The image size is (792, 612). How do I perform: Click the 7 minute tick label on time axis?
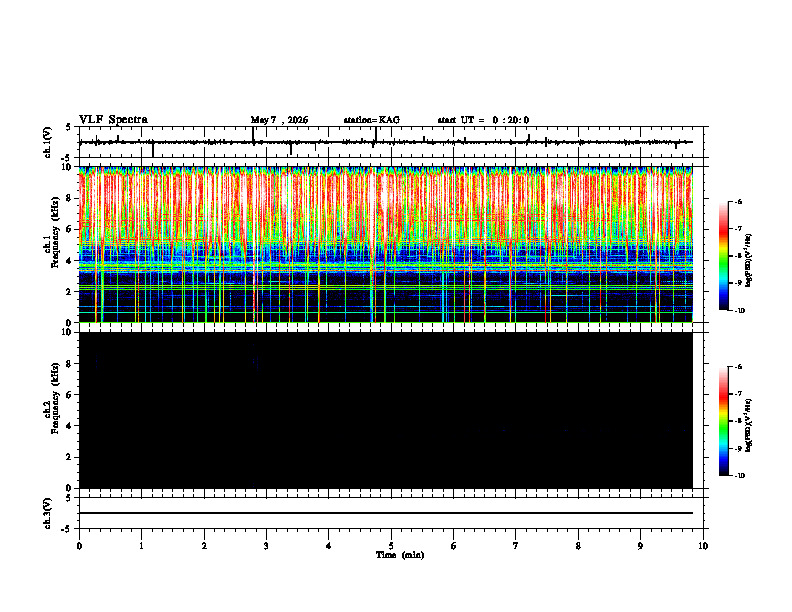[x=516, y=546]
